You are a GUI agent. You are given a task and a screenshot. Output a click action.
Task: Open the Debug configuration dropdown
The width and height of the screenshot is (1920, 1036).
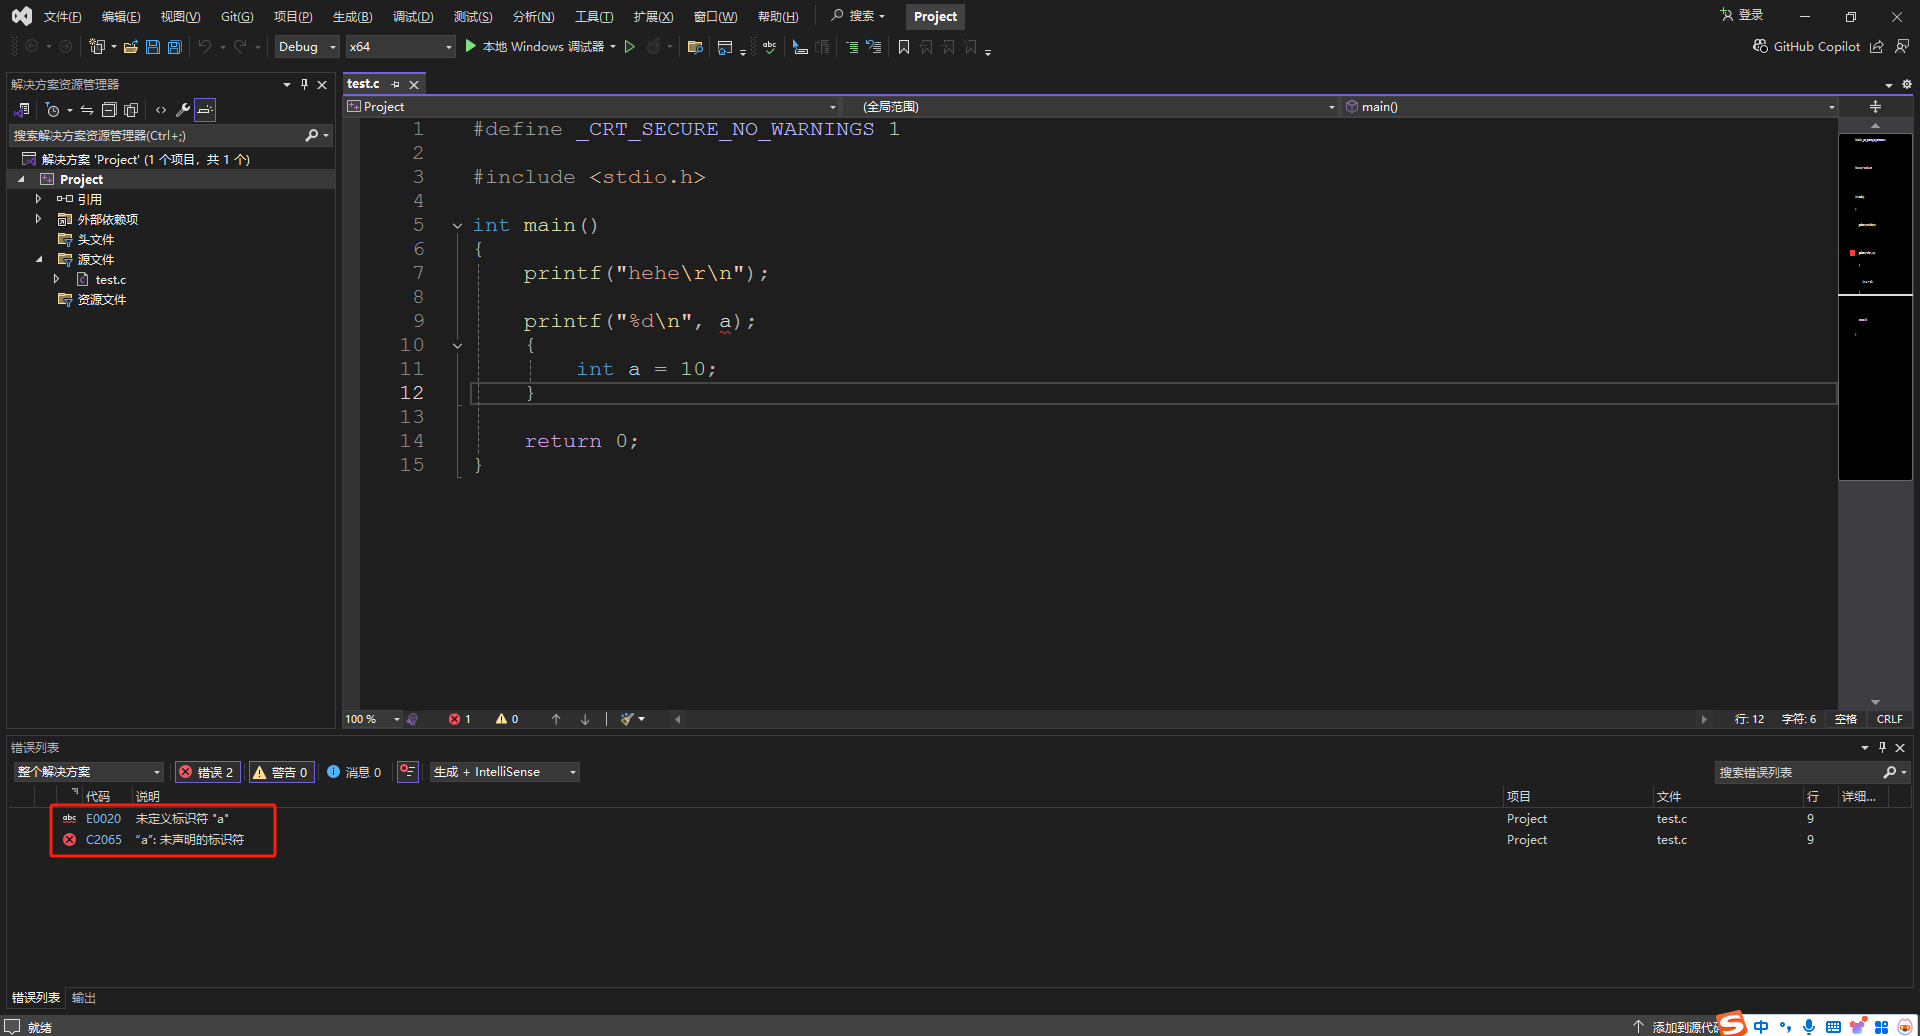pyautogui.click(x=306, y=47)
